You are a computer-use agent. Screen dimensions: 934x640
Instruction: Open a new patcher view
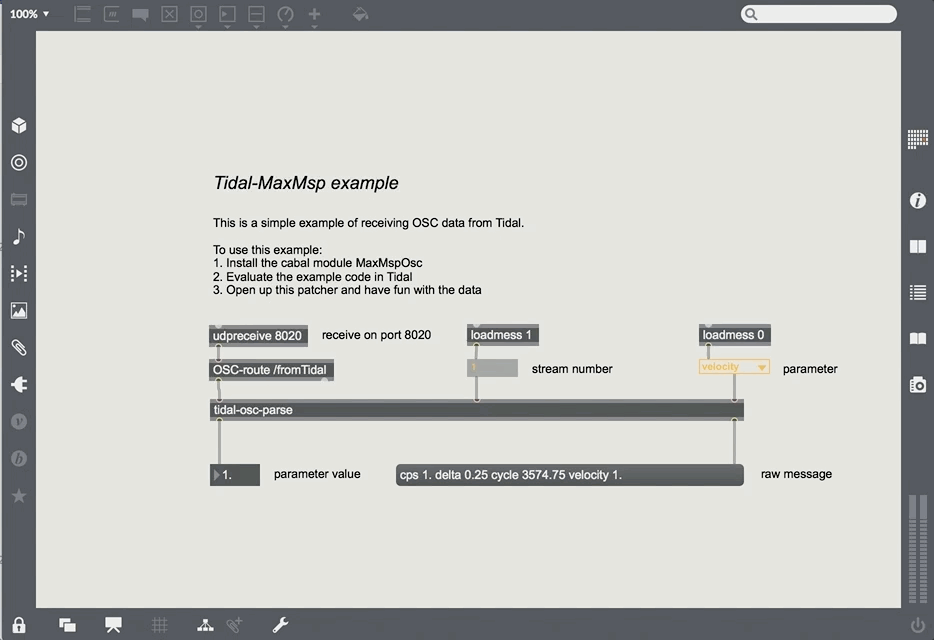67,625
